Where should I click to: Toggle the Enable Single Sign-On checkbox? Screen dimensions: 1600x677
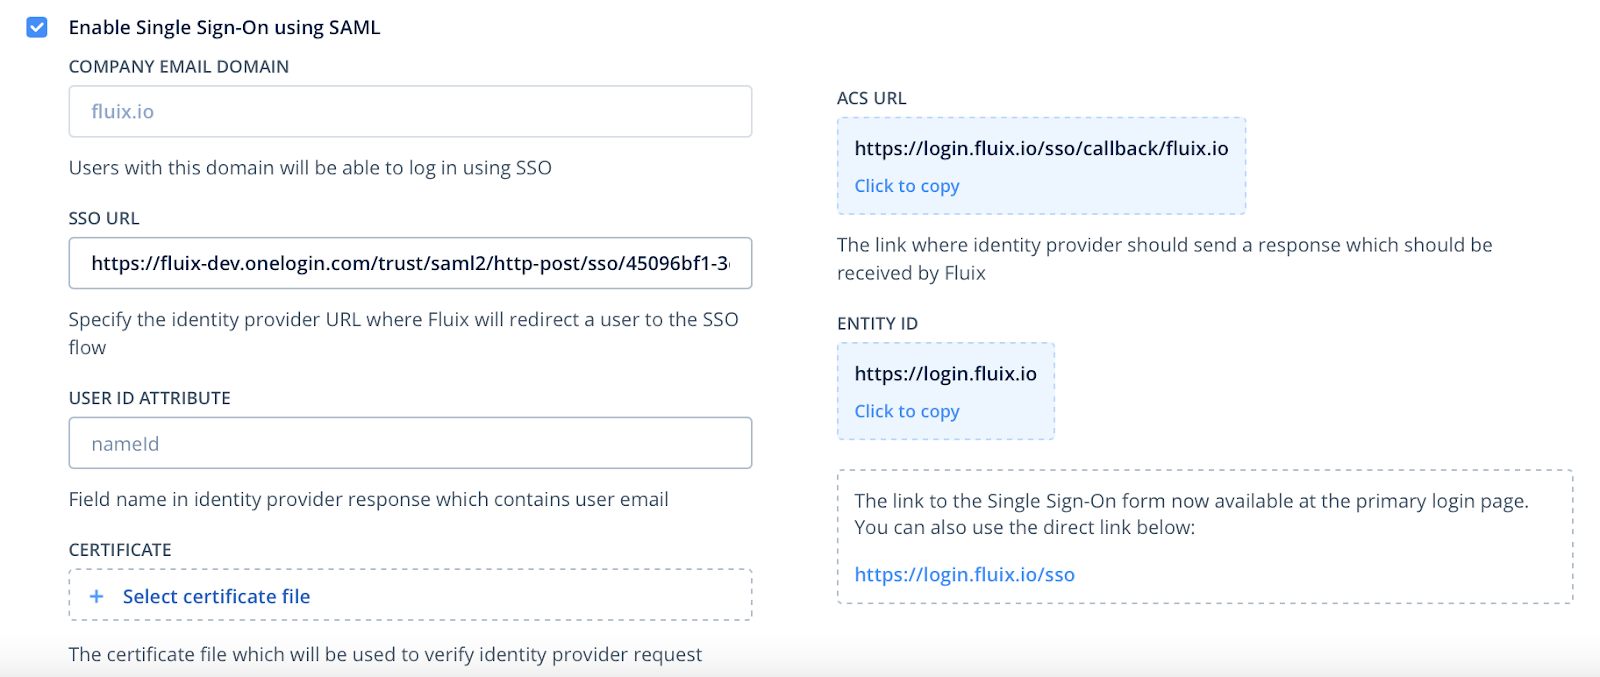[37, 27]
